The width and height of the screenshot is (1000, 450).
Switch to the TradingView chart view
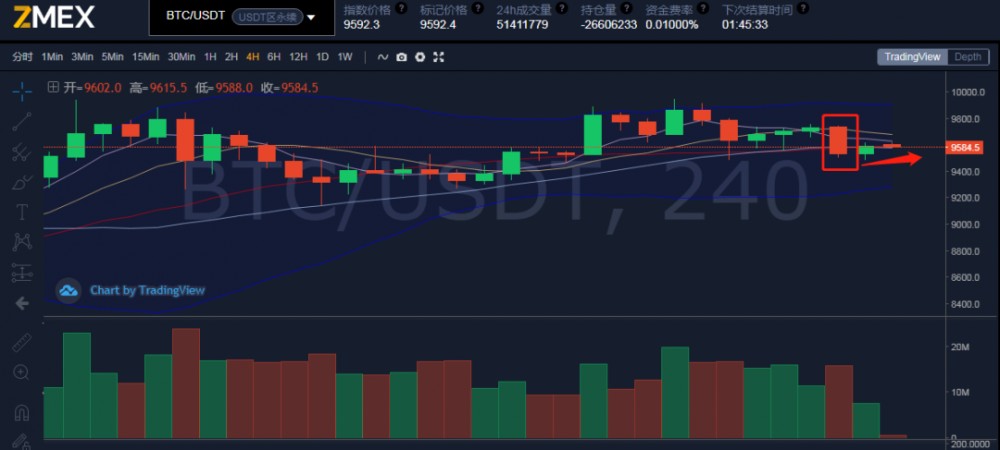point(912,57)
